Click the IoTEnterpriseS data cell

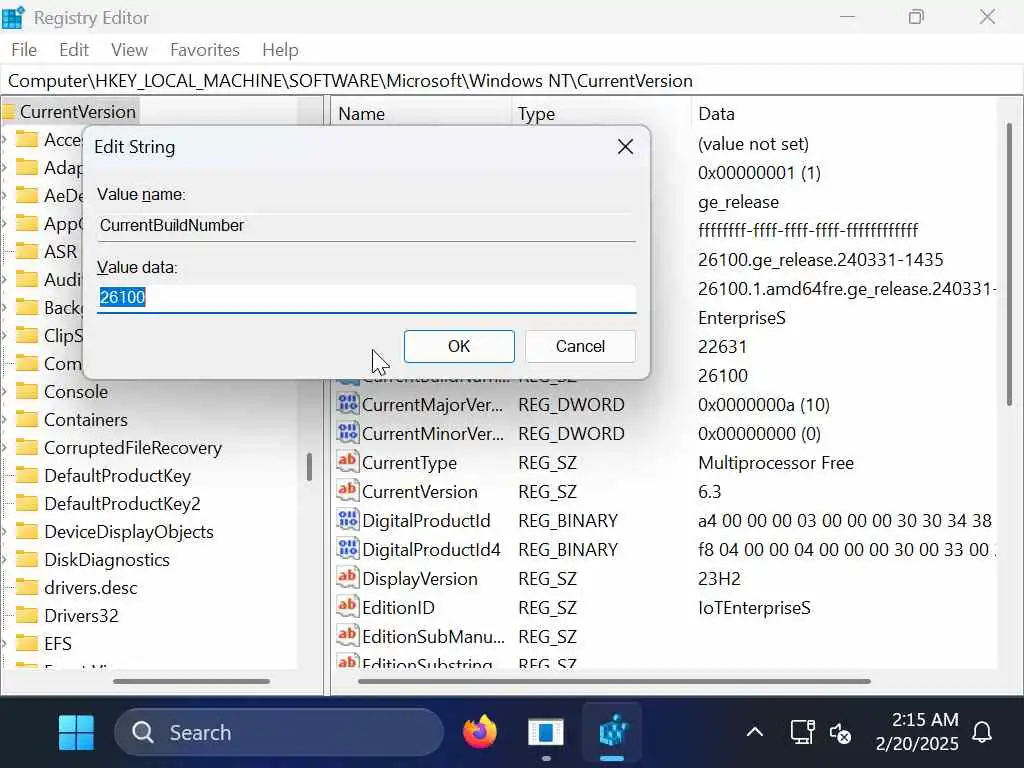point(754,607)
